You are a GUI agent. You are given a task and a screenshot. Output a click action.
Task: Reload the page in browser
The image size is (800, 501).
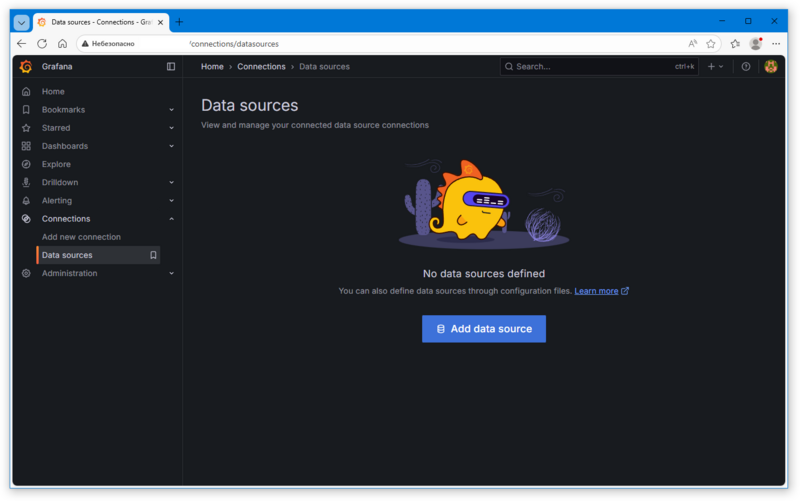point(42,43)
